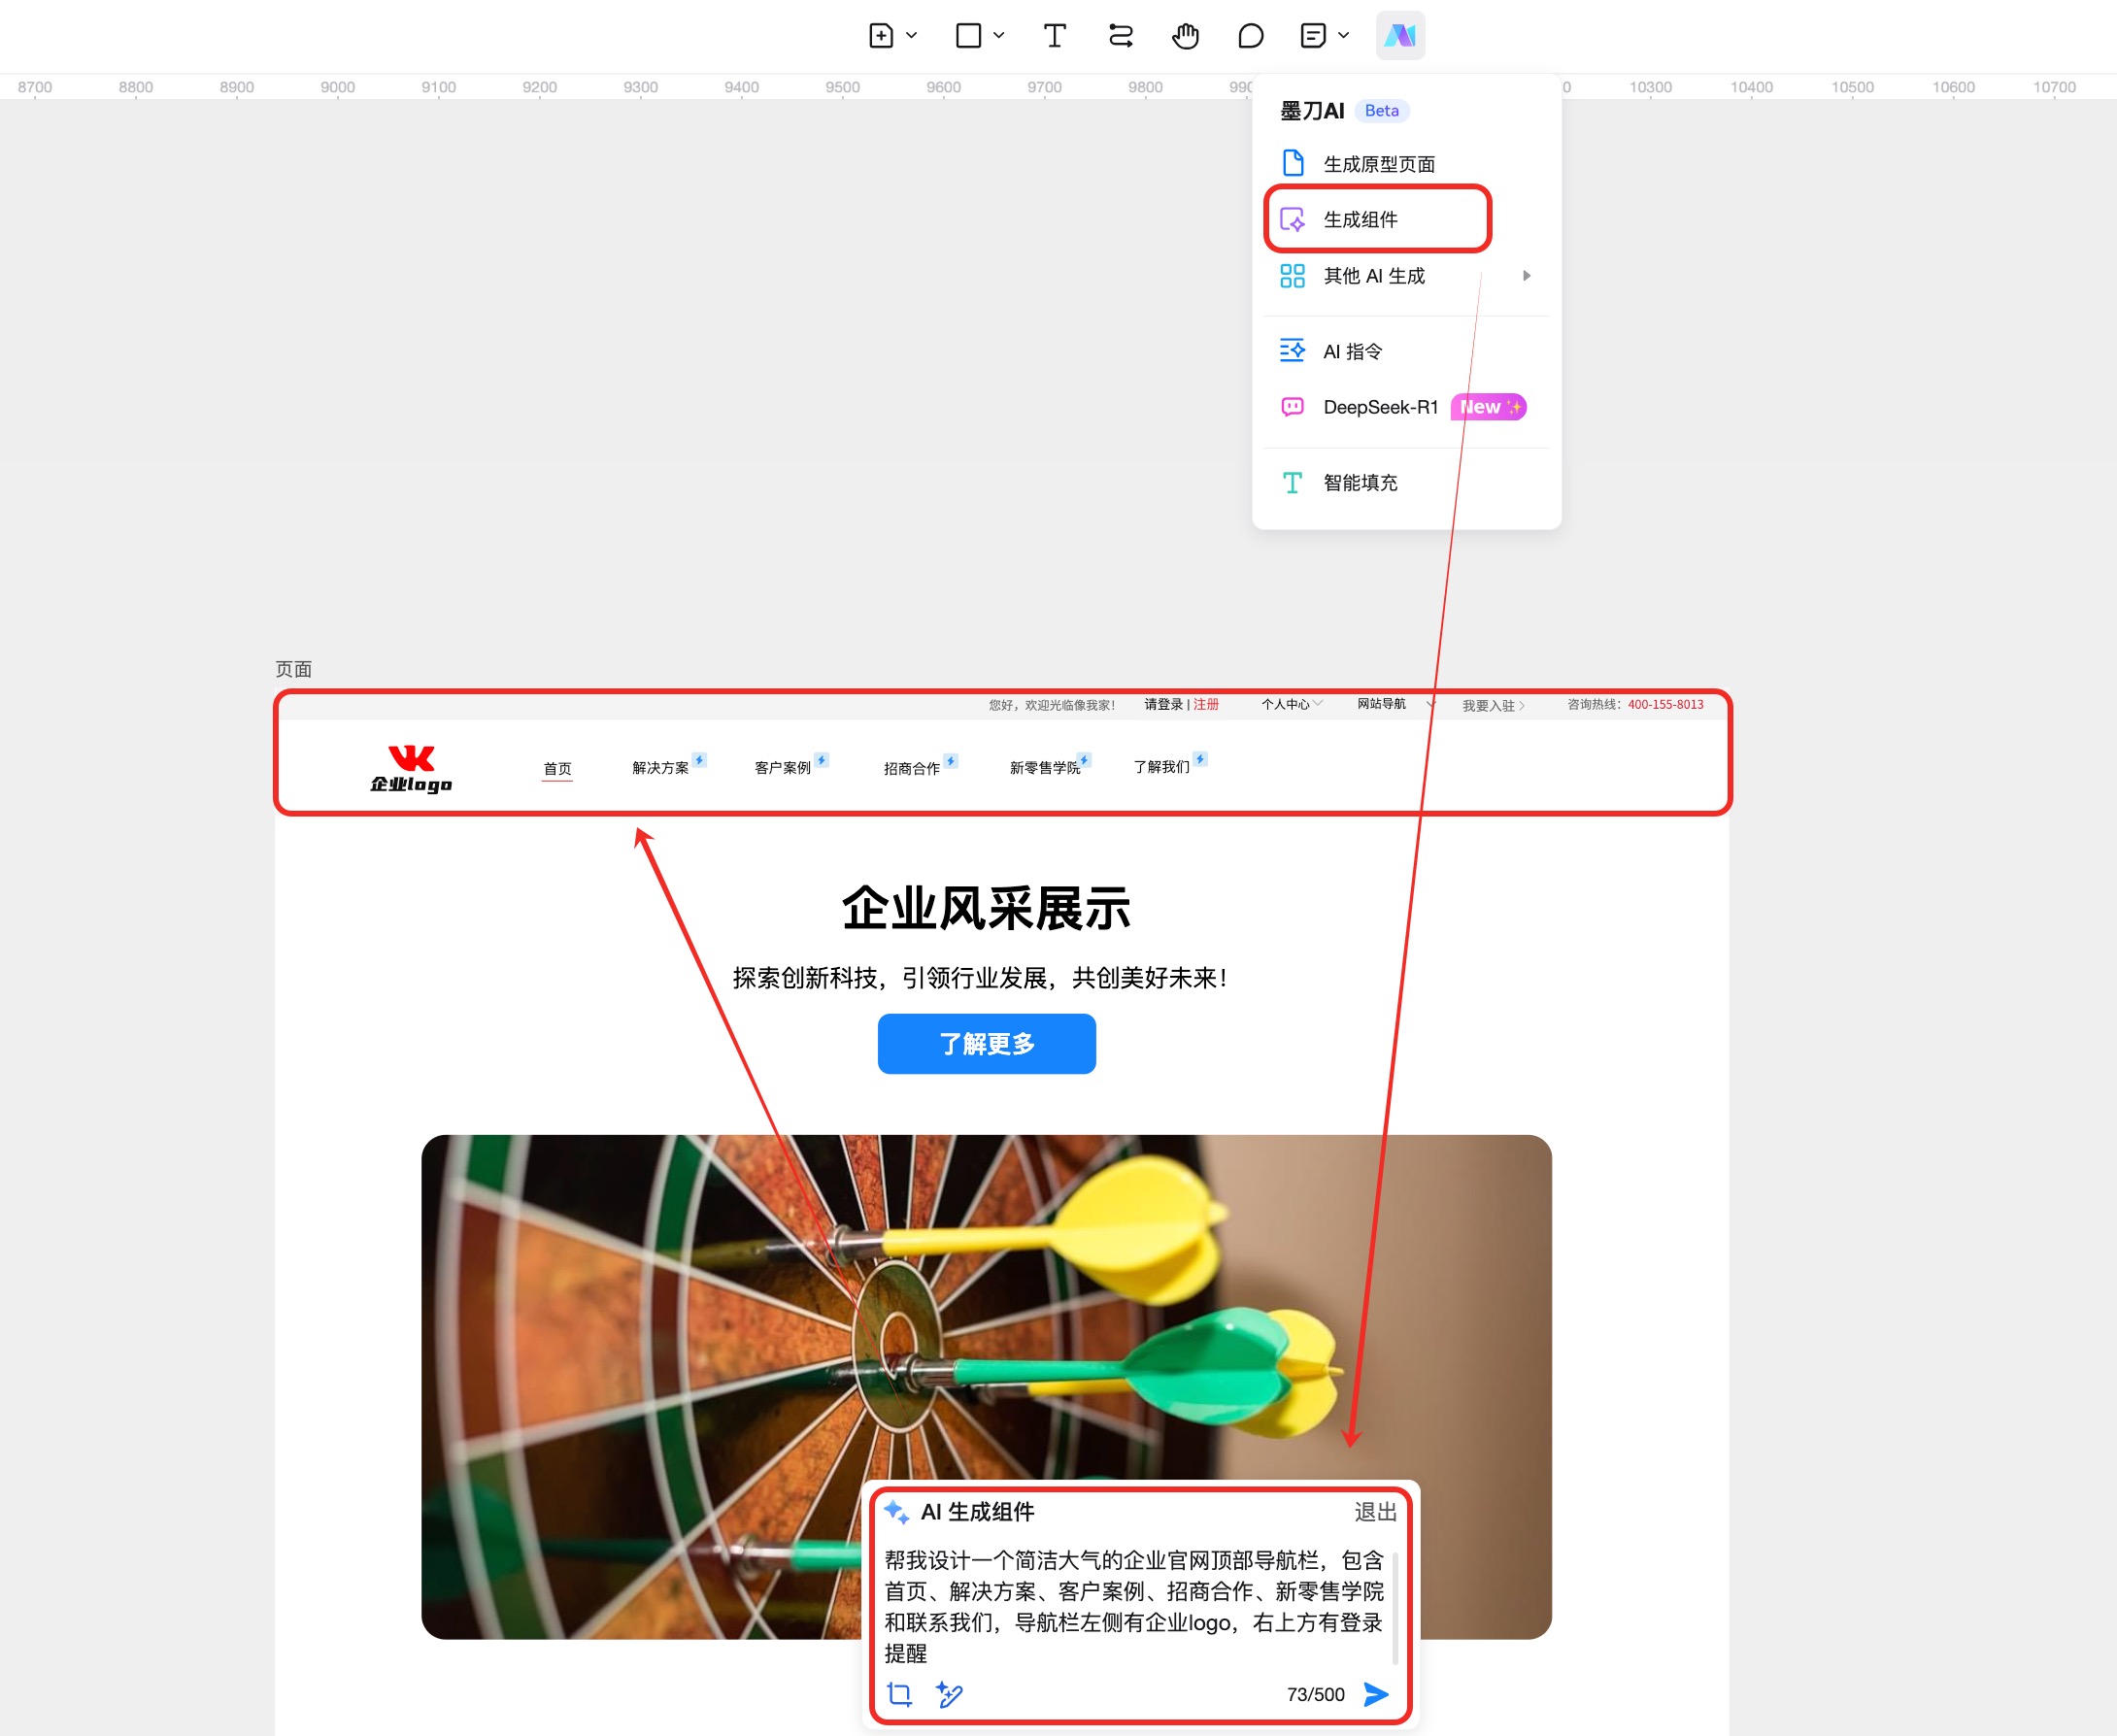Select the Text tool
This screenshot has height=1736, width=2117.
(x=1054, y=36)
